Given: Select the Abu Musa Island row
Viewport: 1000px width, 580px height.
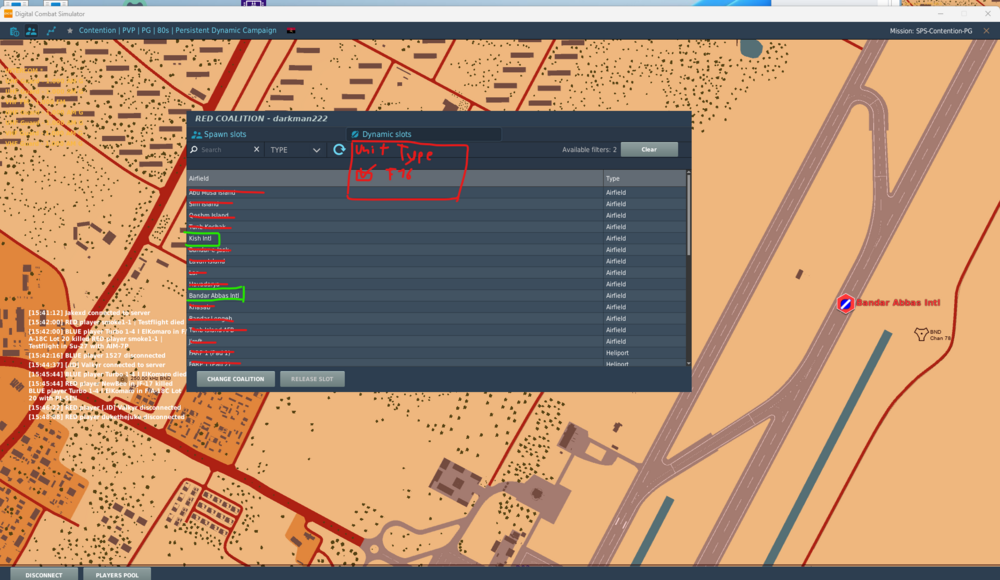Looking at the screenshot, I should pos(436,193).
